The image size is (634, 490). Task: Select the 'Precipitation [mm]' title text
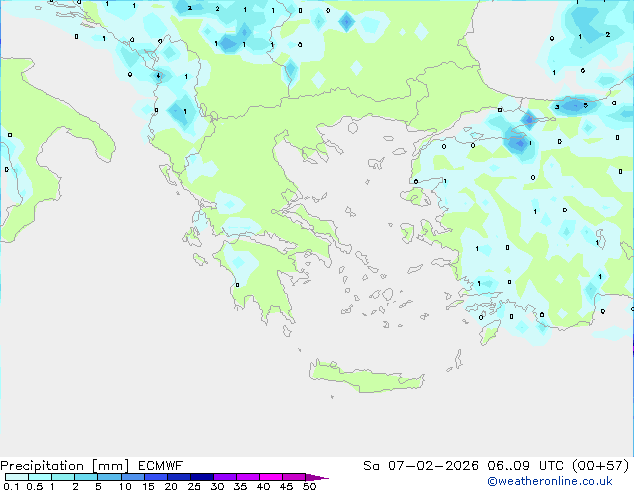(x=65, y=466)
